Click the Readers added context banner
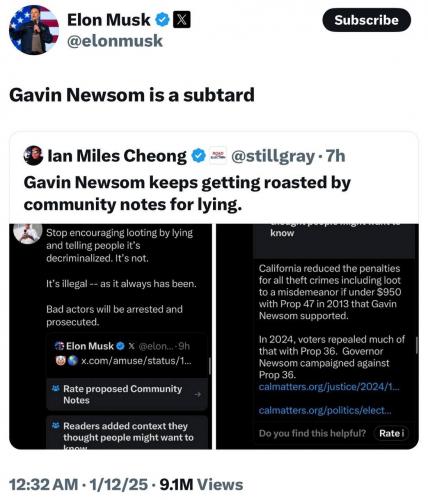The image size is (428, 500). (127, 432)
